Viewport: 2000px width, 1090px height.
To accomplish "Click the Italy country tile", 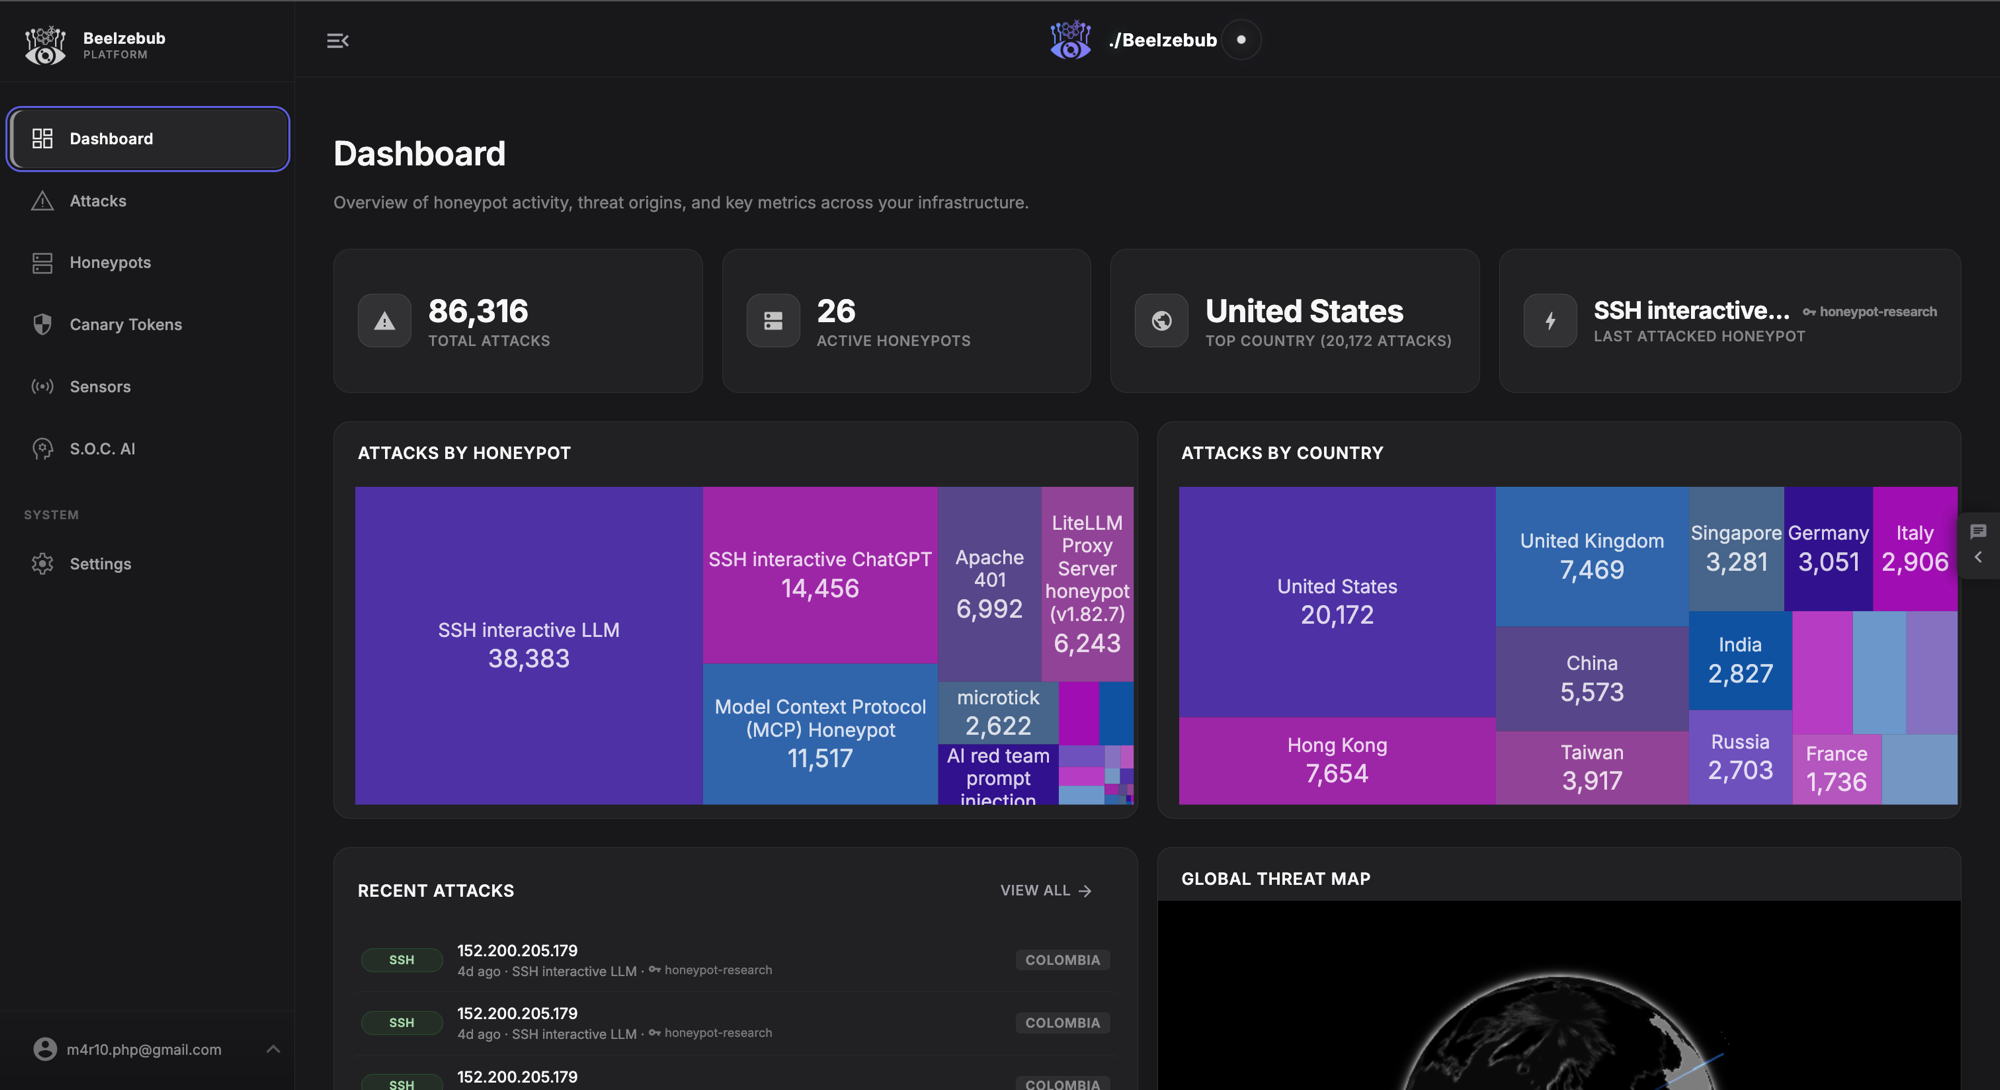I will [x=1915, y=548].
